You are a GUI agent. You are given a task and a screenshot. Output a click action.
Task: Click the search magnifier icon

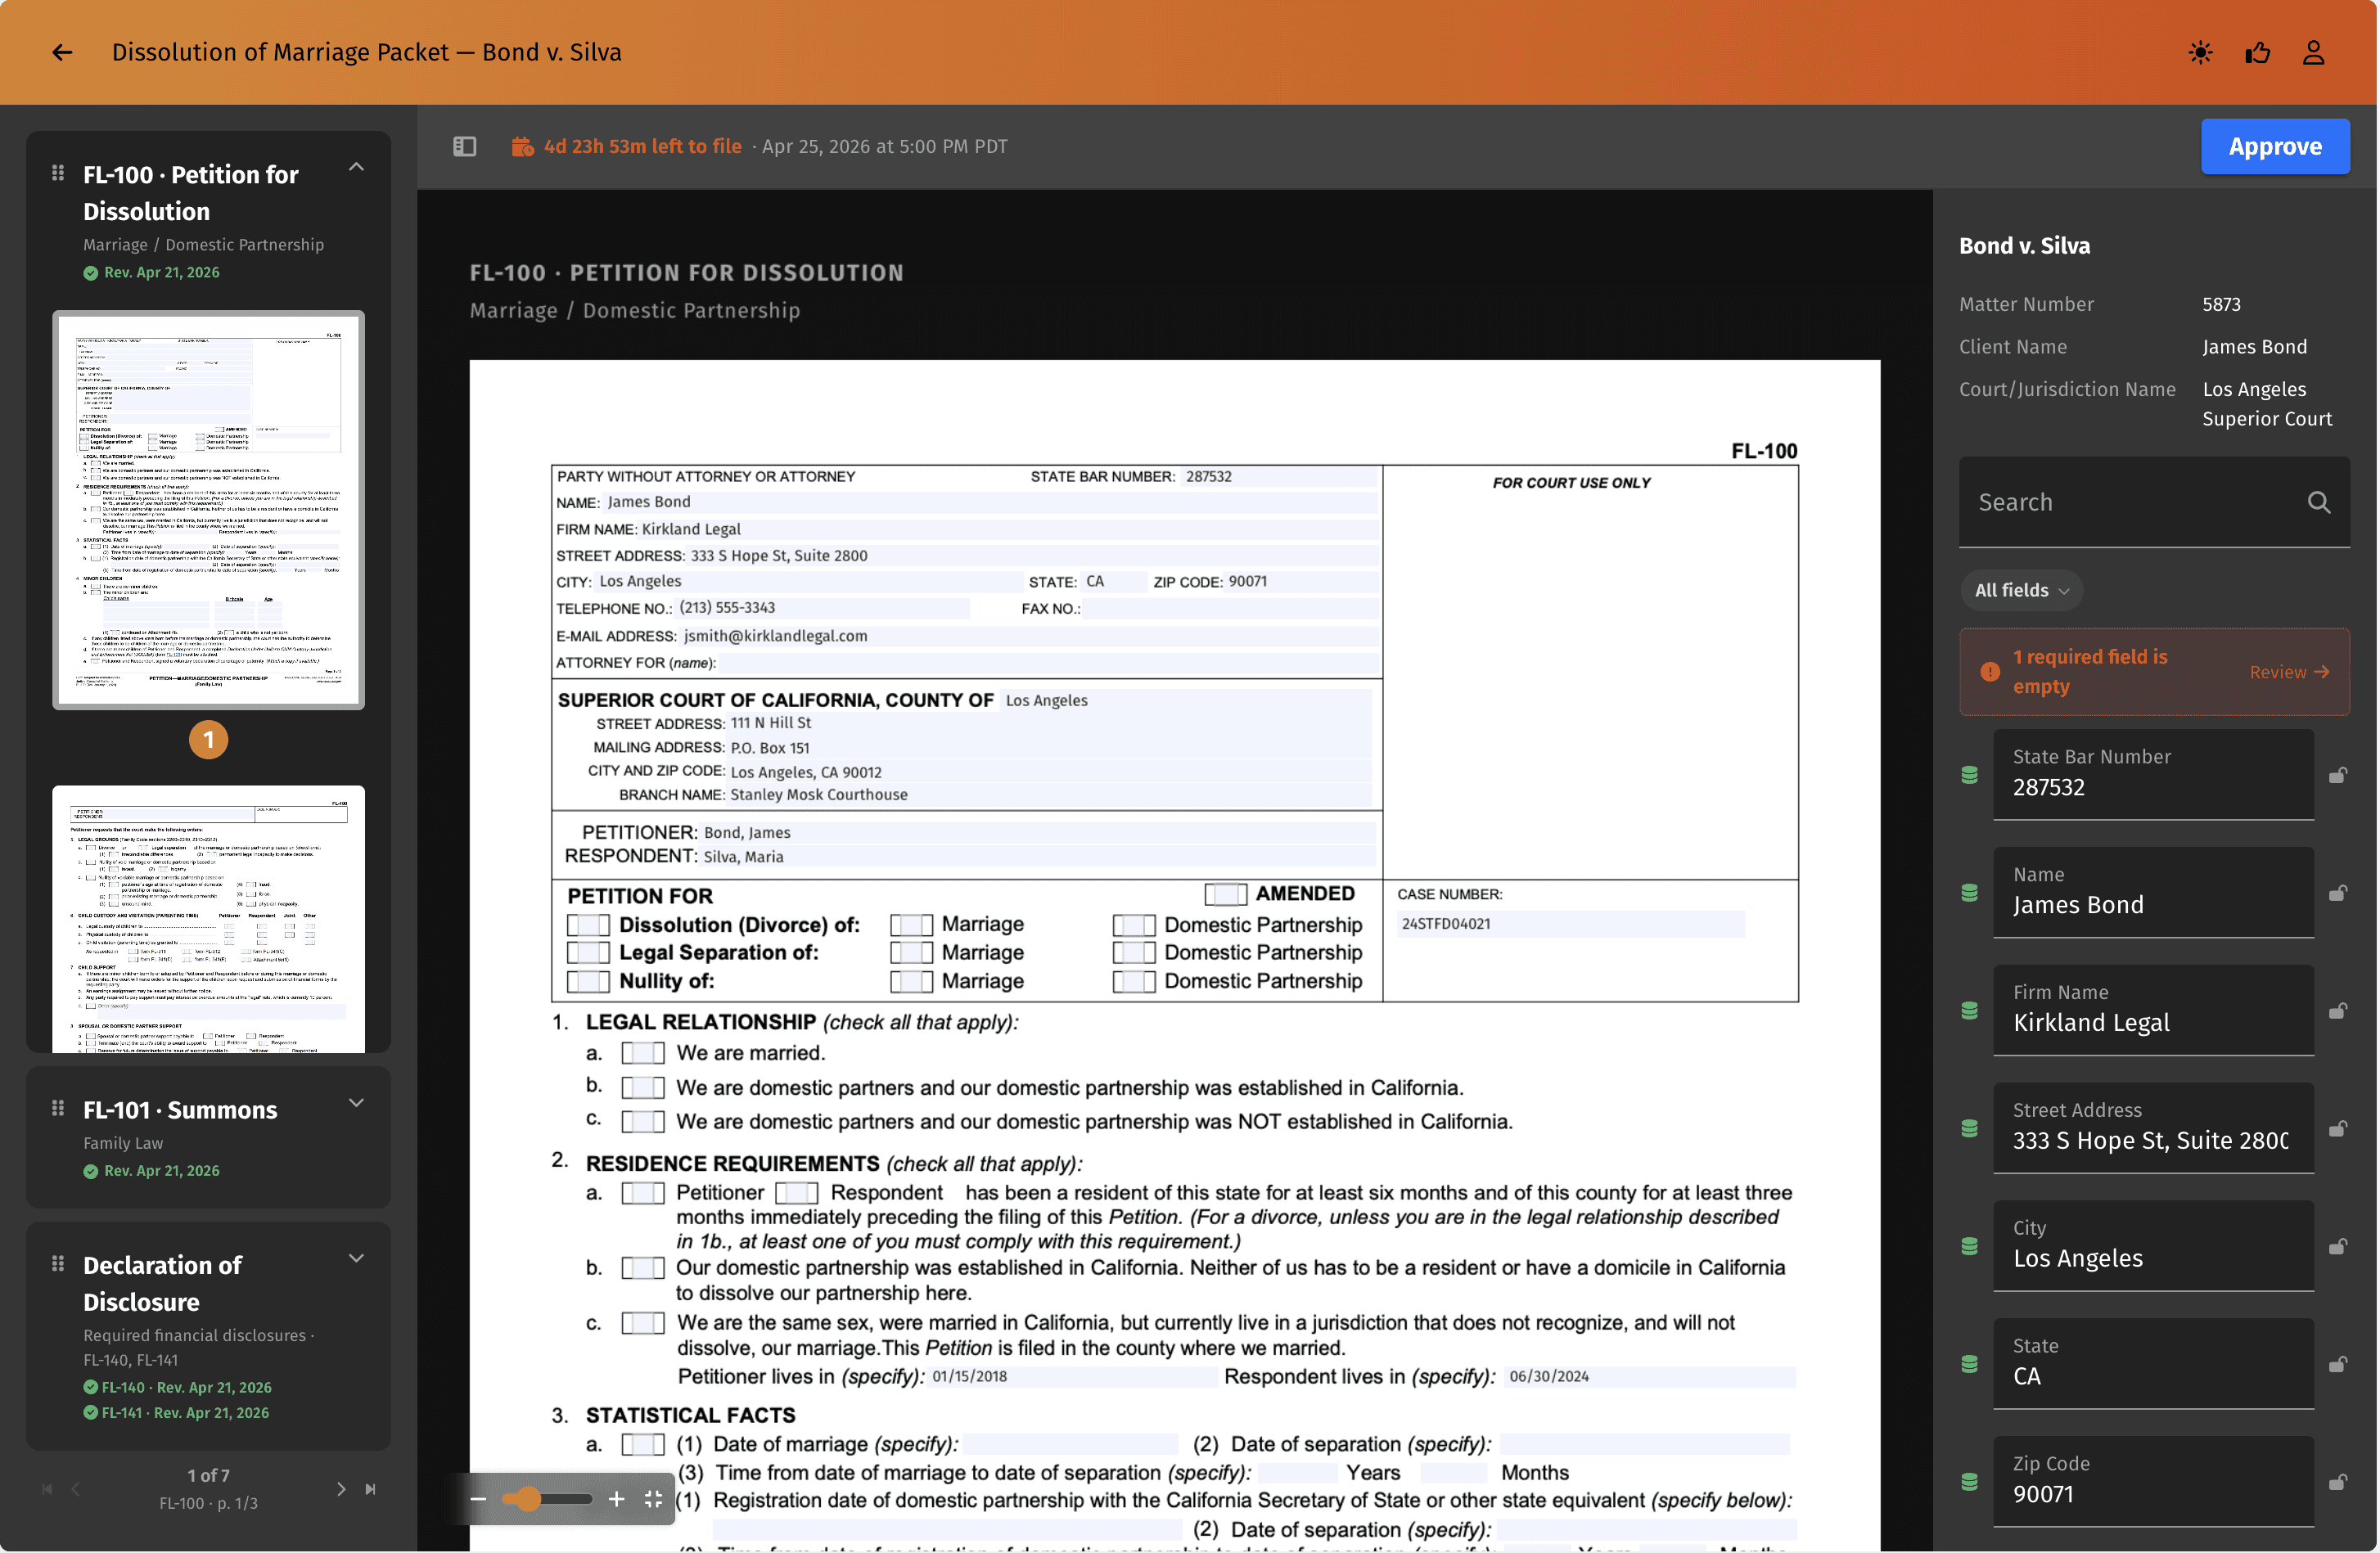coord(2319,502)
